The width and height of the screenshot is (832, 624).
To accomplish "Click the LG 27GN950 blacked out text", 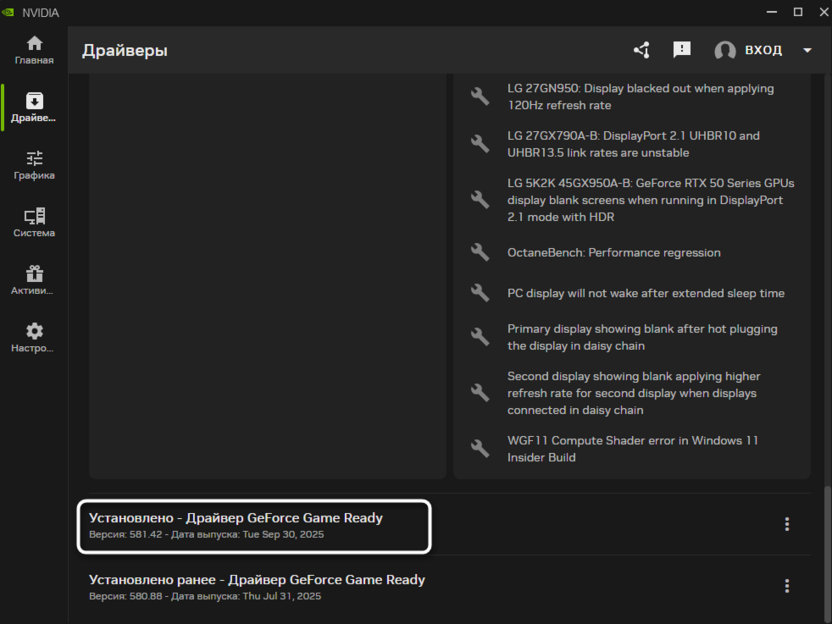I will coord(640,97).
